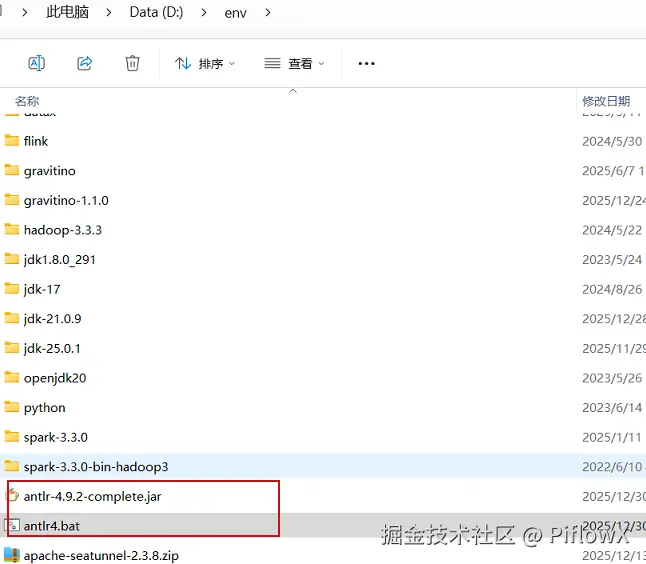The image size is (646, 564).
Task: Select the name jdk-25.0.1
Action: 52,349
